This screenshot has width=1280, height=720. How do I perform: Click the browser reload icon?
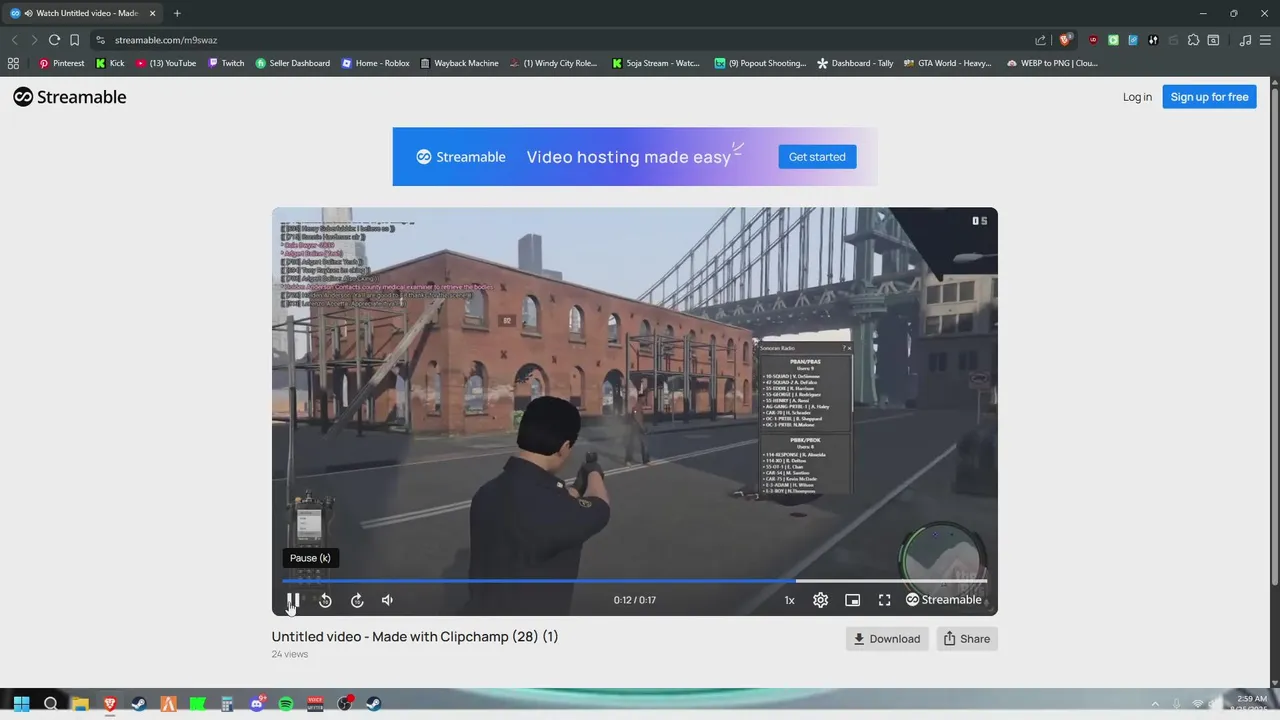point(54,40)
